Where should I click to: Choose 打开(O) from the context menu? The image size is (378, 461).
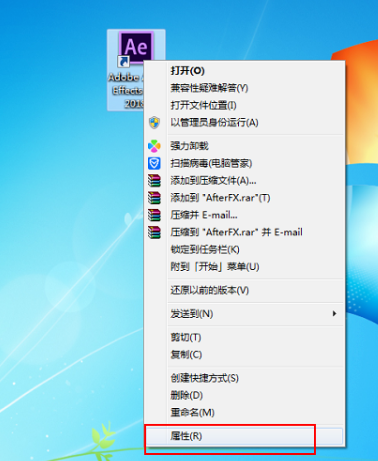pyautogui.click(x=244, y=71)
